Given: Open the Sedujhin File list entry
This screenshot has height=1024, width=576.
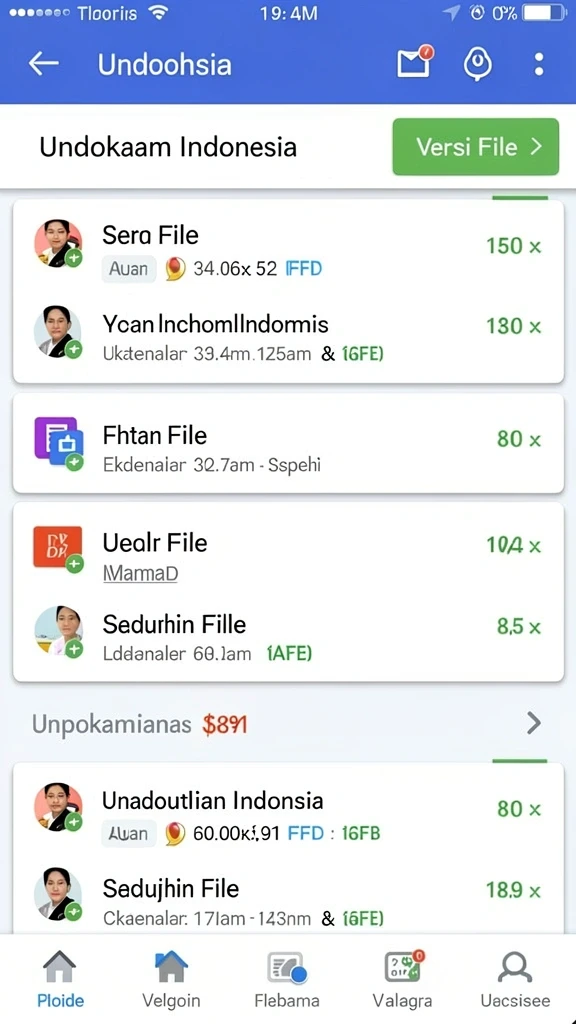Looking at the screenshot, I should click(288, 901).
